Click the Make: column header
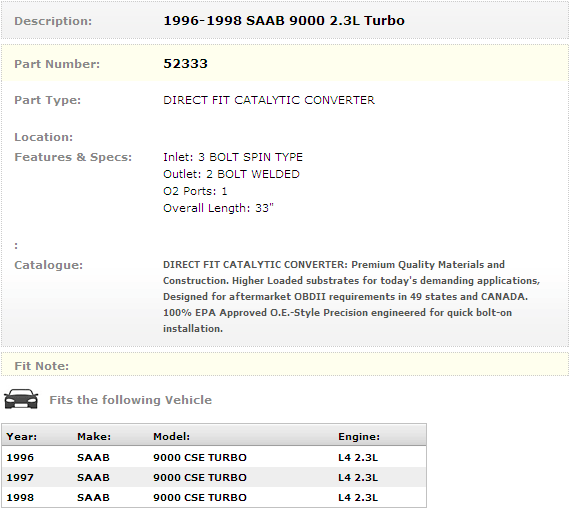Screen dimensions: 570x526 coord(94,437)
